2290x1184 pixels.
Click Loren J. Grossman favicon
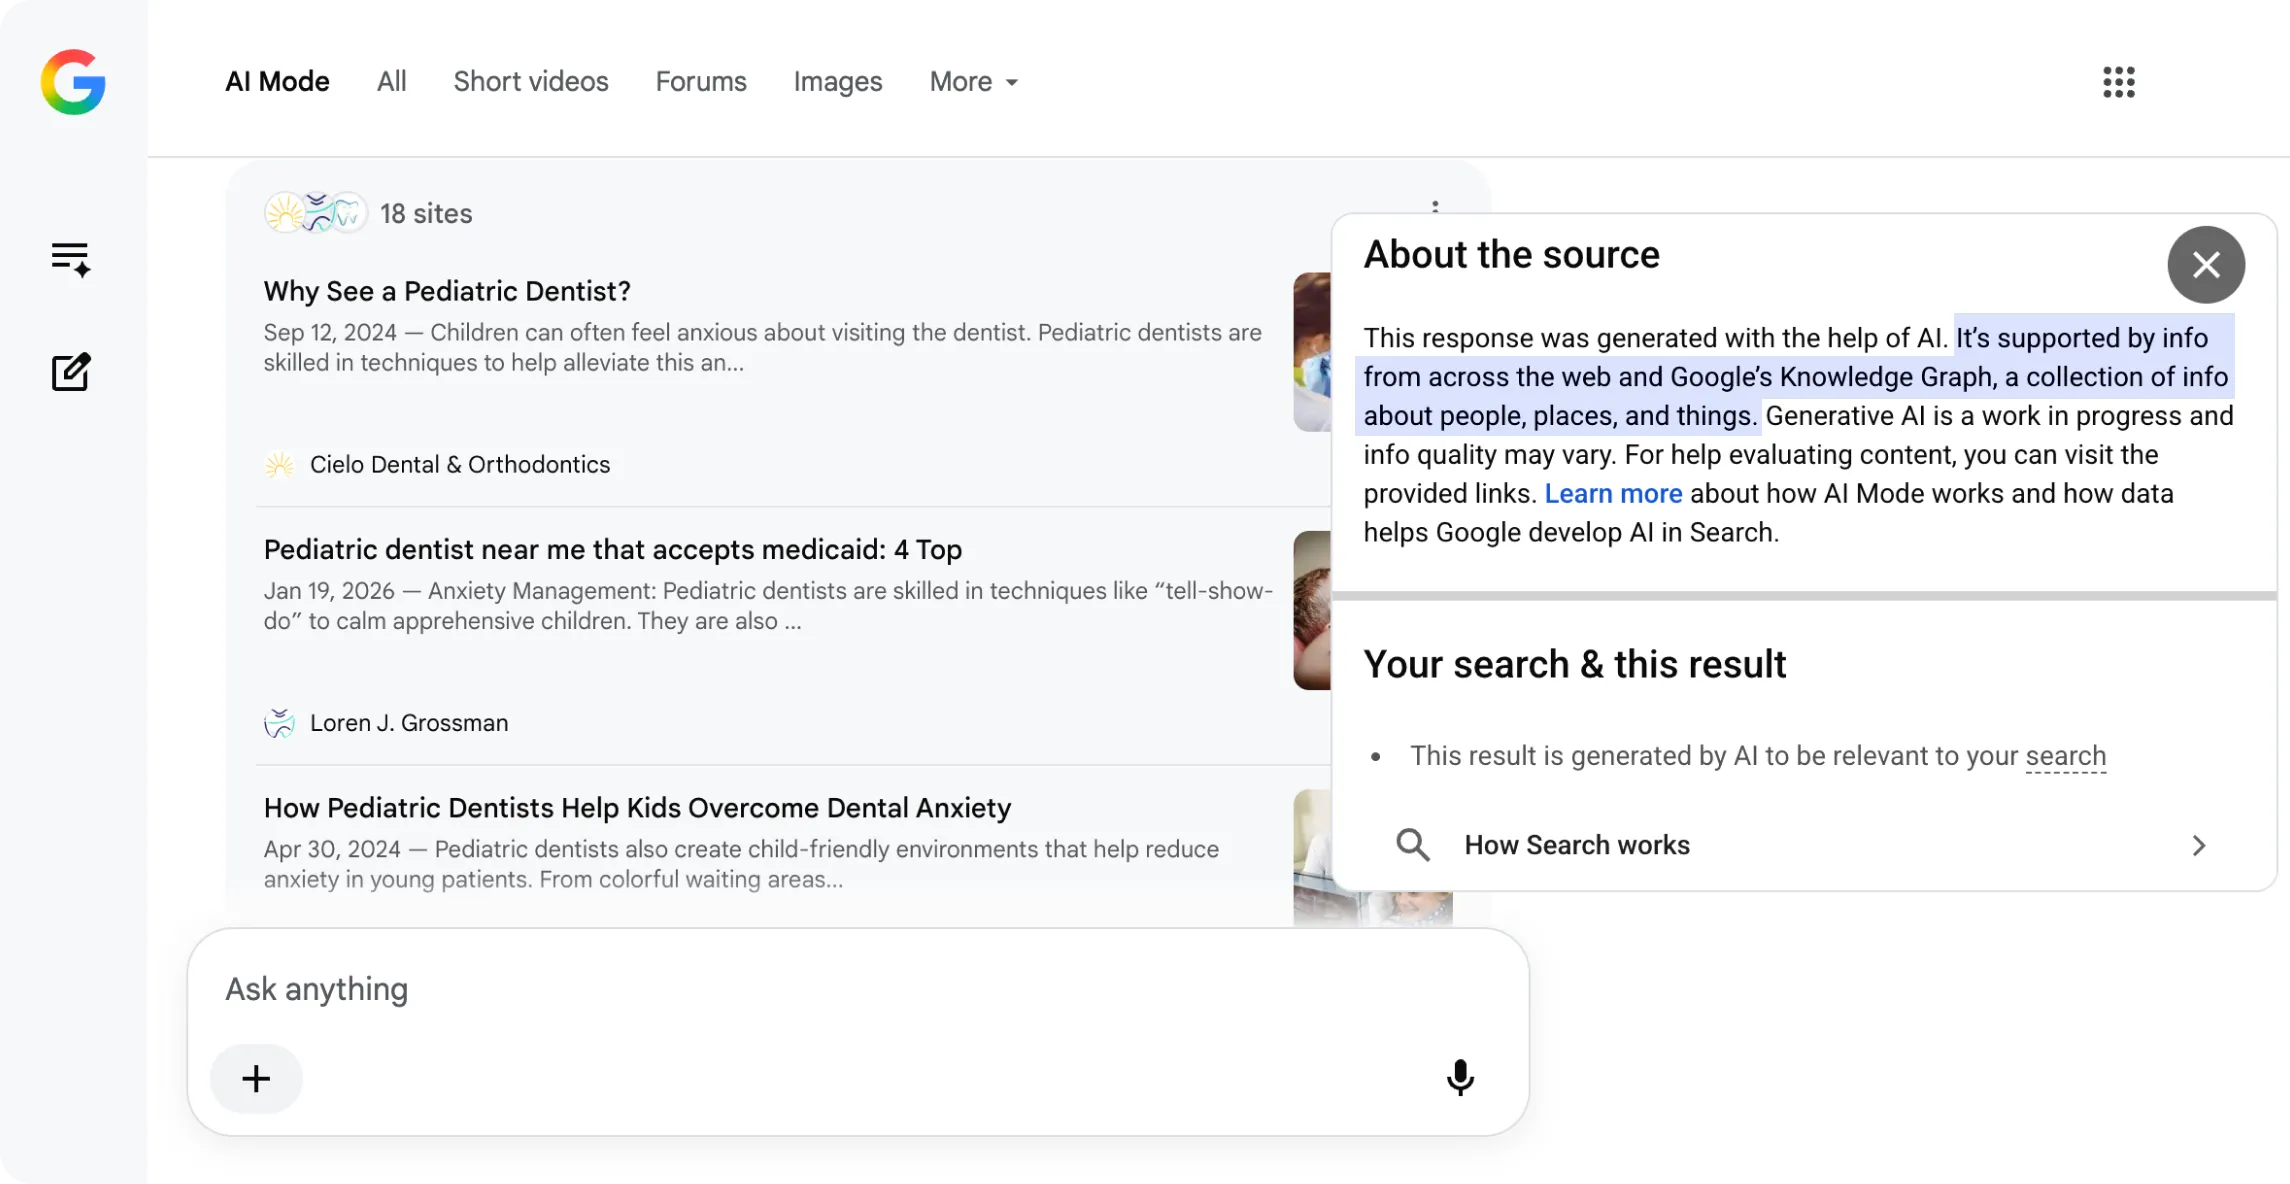pos(279,723)
